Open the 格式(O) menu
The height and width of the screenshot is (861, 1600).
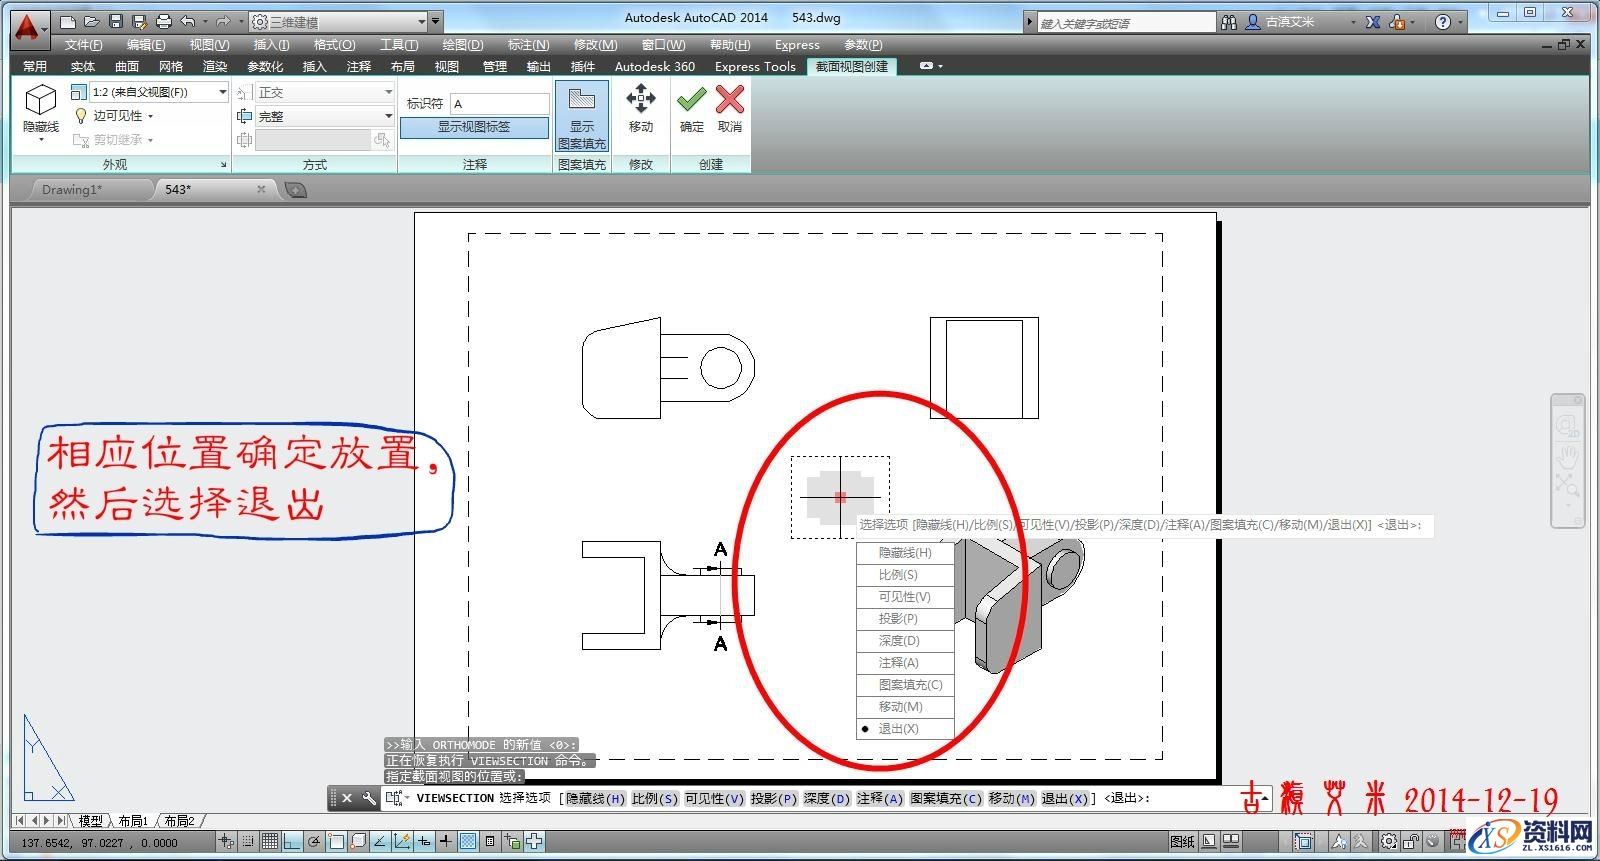tap(334, 45)
